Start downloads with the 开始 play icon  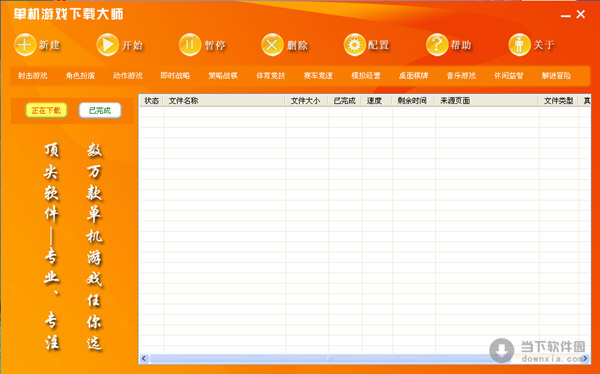pos(108,45)
